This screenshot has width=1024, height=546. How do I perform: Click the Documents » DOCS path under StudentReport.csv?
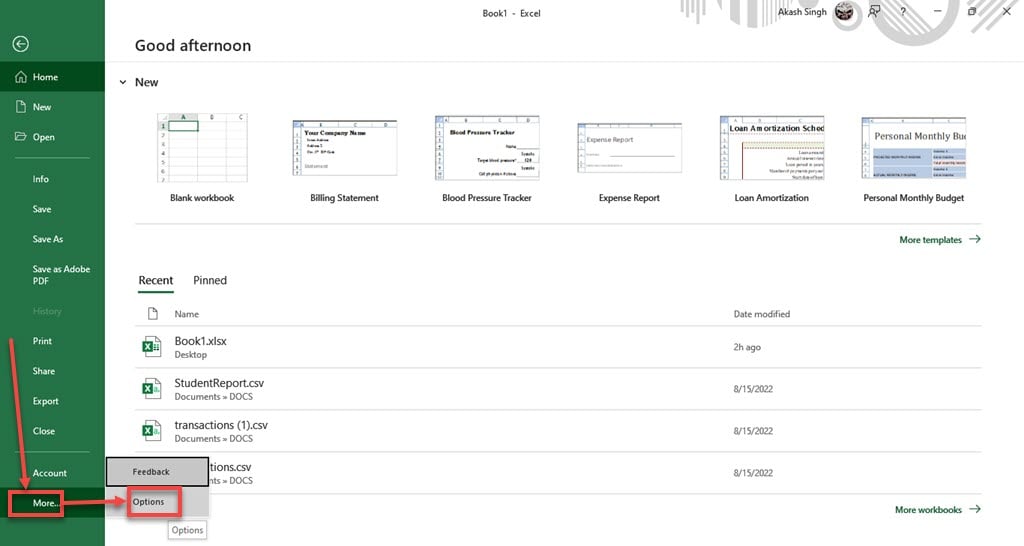pos(214,396)
